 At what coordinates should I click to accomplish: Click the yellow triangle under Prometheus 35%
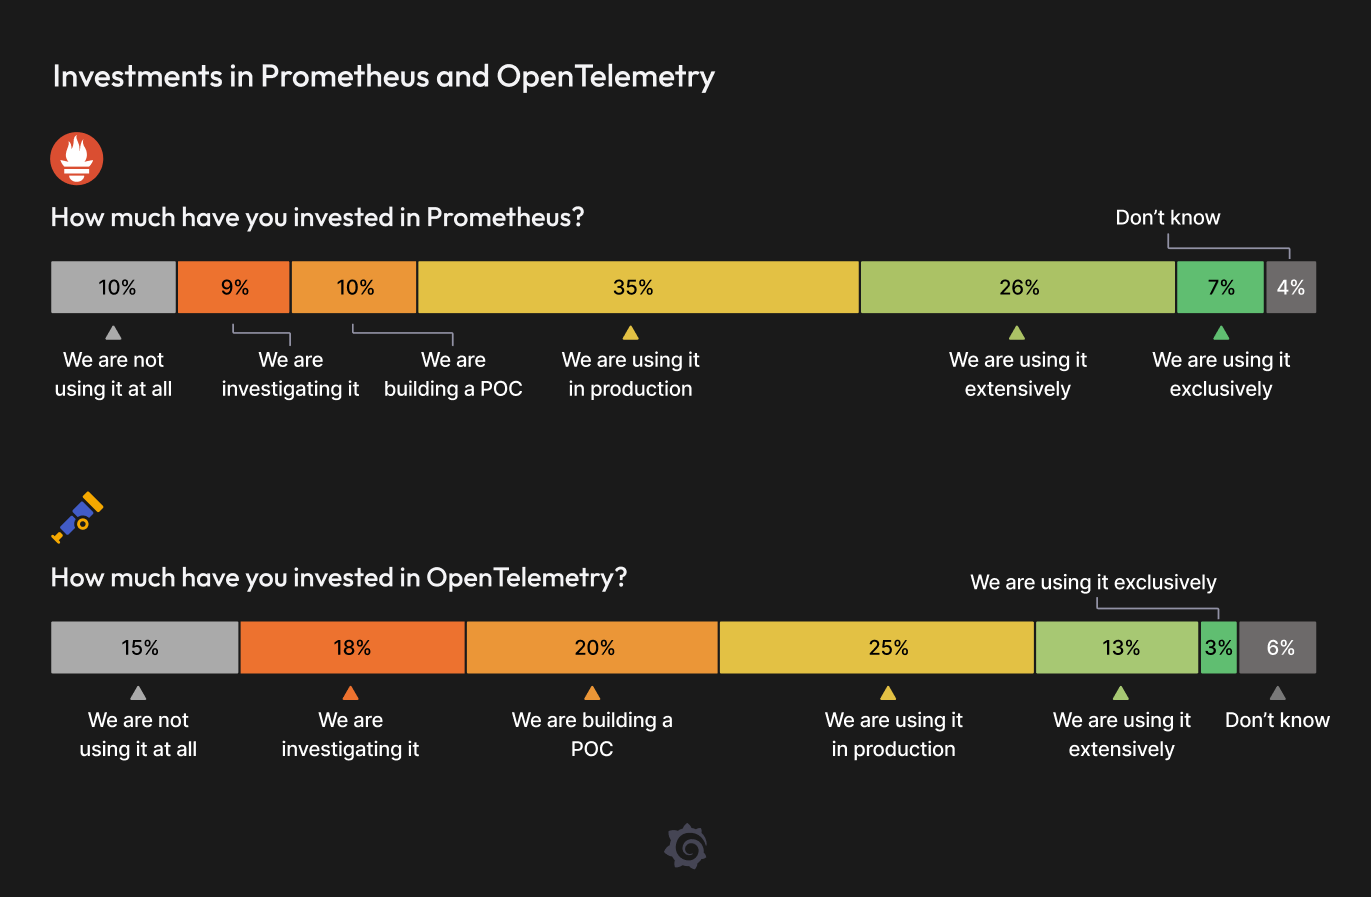[630, 333]
